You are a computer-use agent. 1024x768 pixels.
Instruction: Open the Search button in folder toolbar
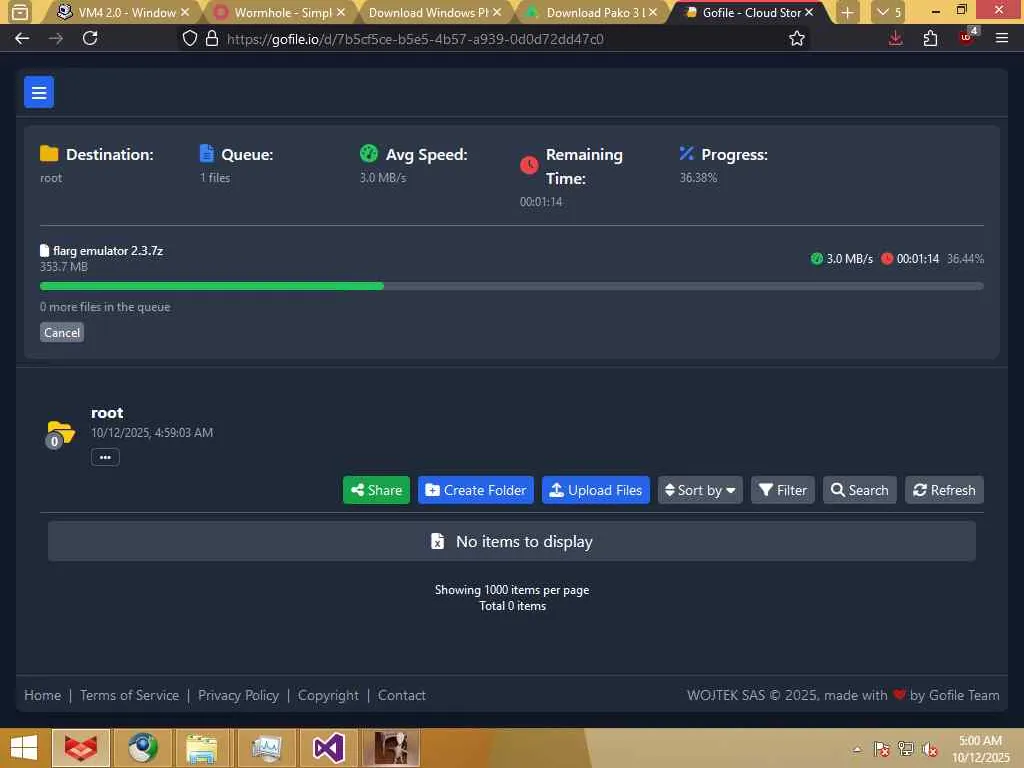pyautogui.click(x=859, y=490)
